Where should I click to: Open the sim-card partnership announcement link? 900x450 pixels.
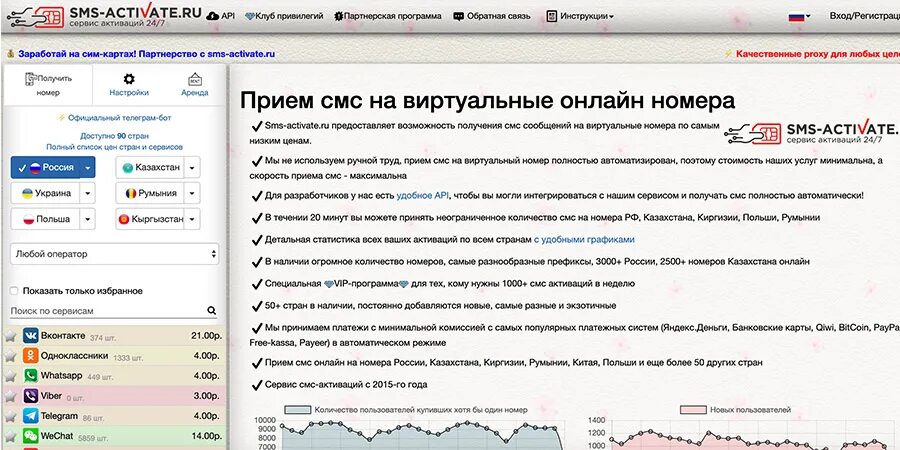tap(146, 54)
